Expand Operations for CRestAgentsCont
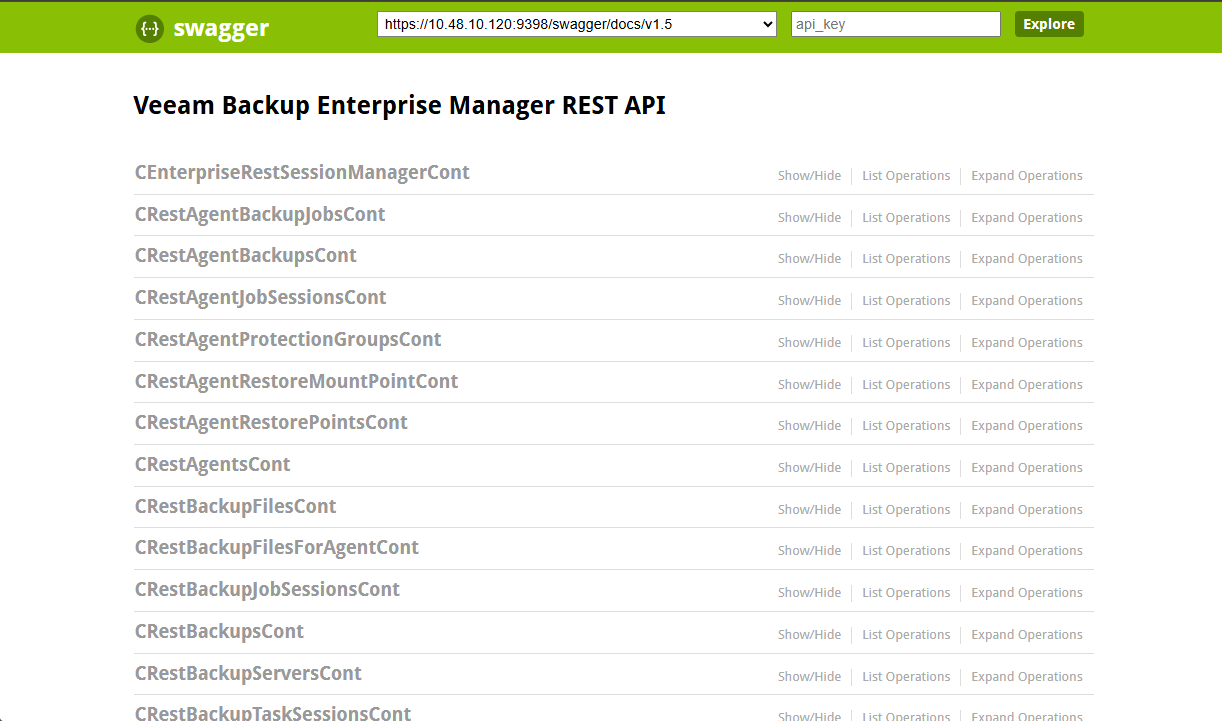1222x721 pixels. (x=1027, y=468)
